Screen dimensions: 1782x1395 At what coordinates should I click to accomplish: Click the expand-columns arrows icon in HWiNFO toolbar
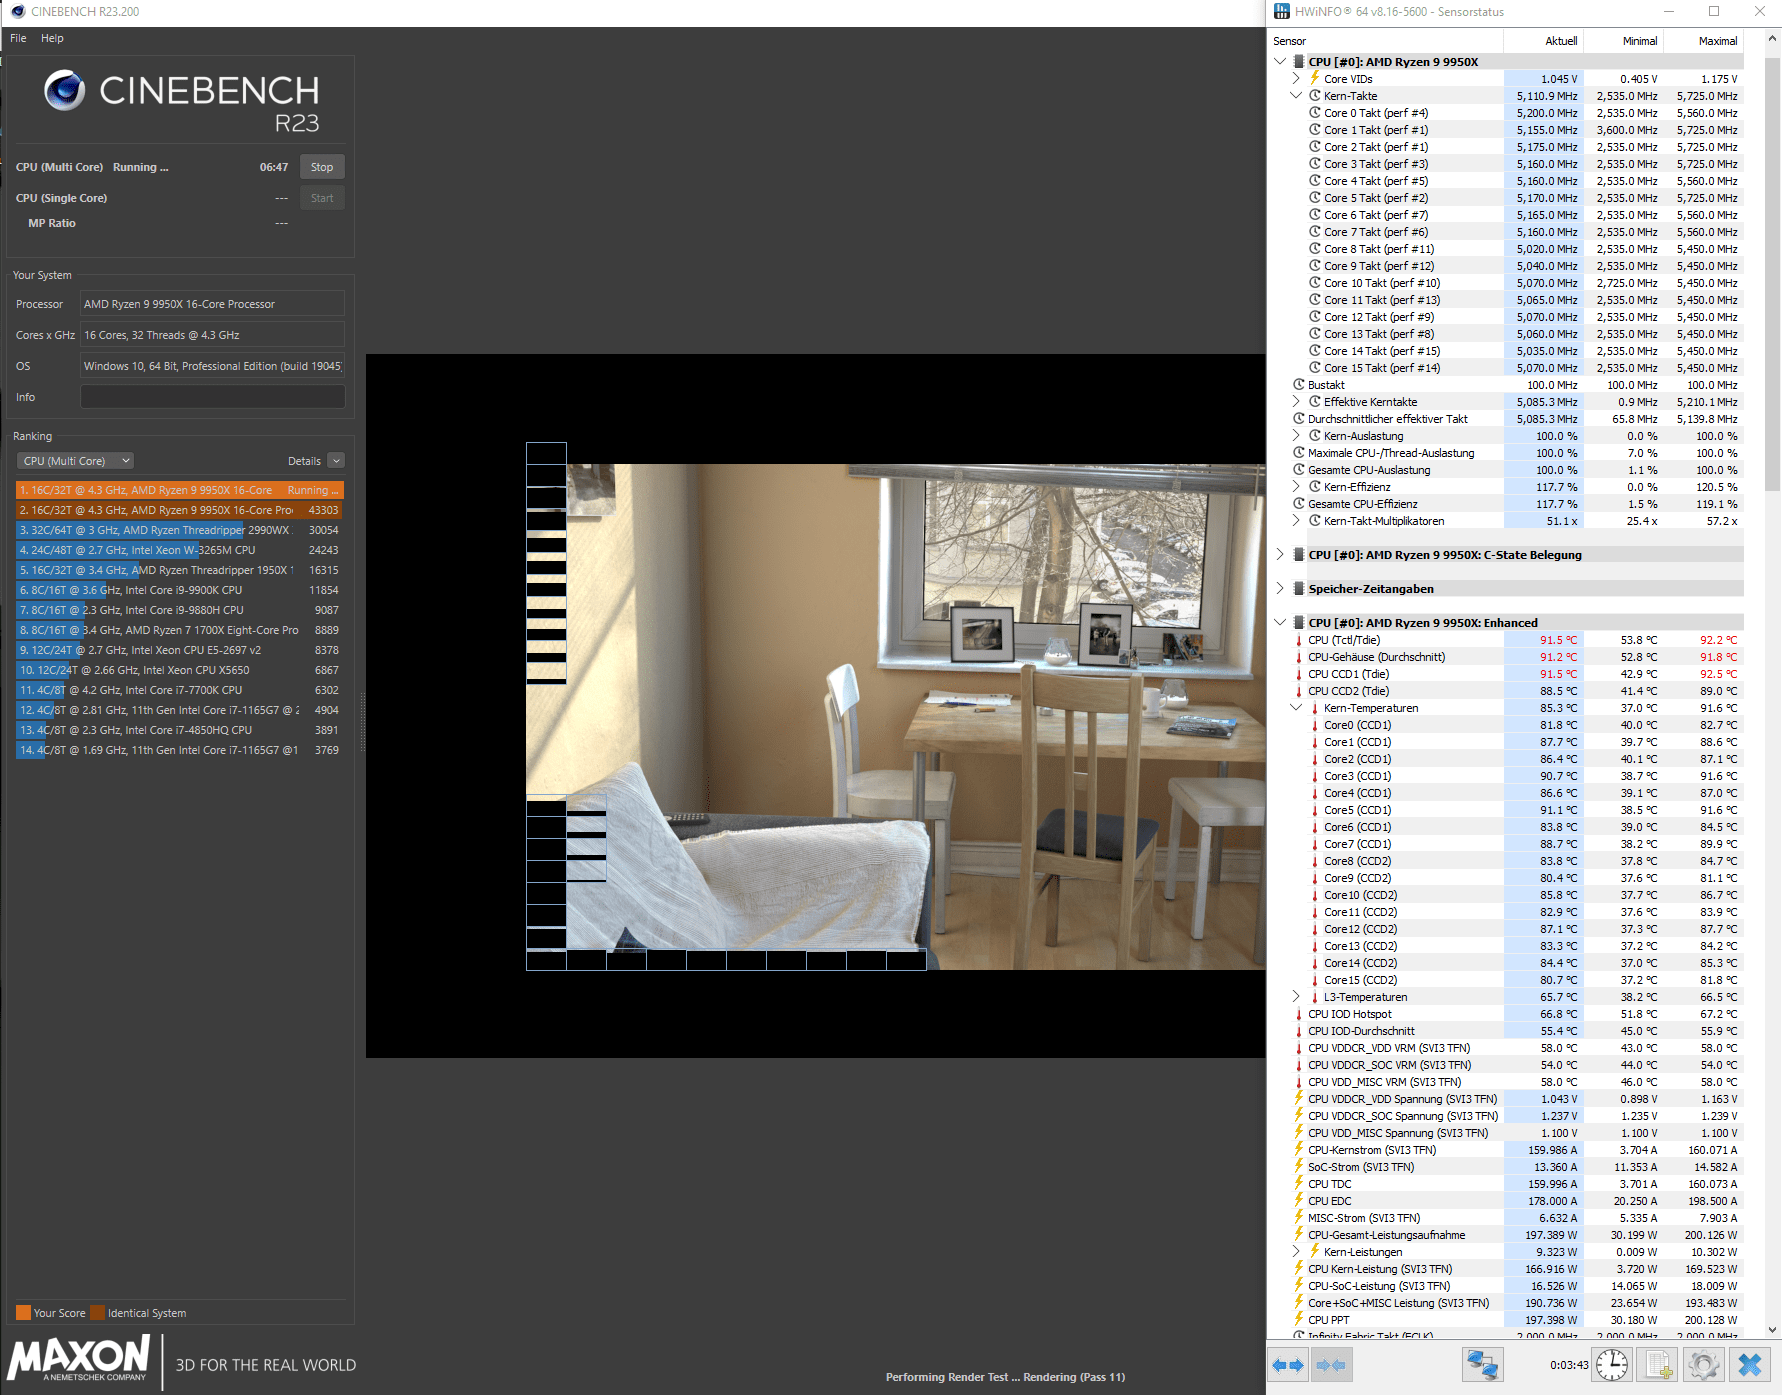1288,1365
